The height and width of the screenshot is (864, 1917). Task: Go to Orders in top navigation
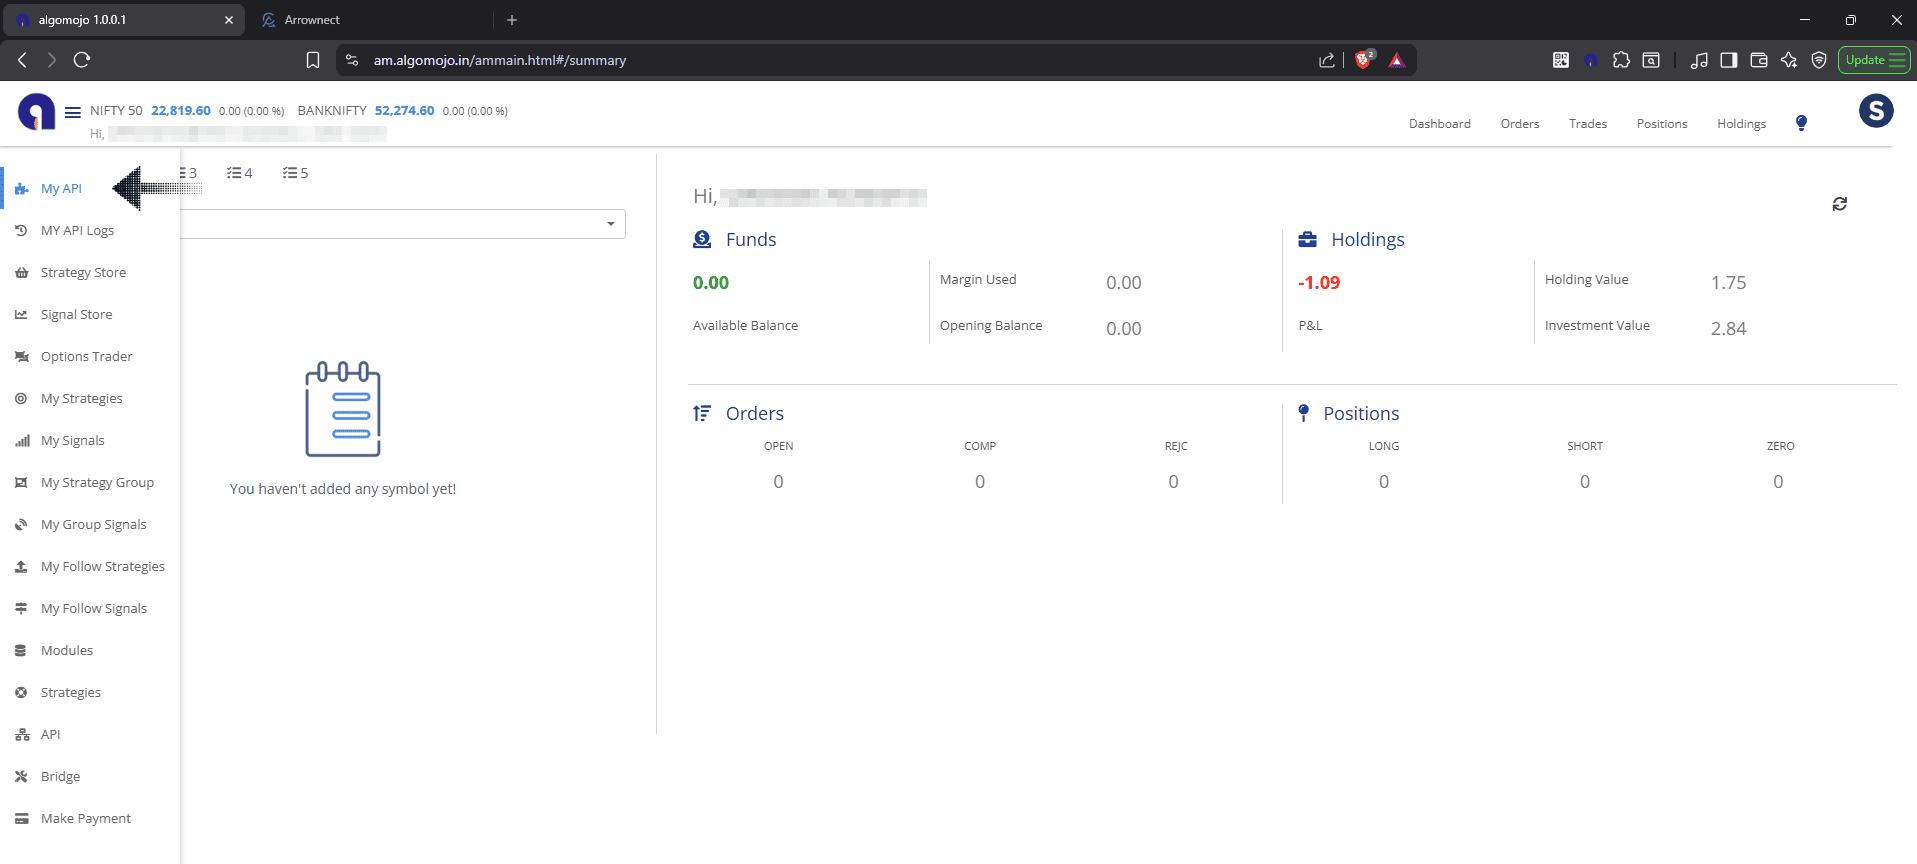[1519, 124]
